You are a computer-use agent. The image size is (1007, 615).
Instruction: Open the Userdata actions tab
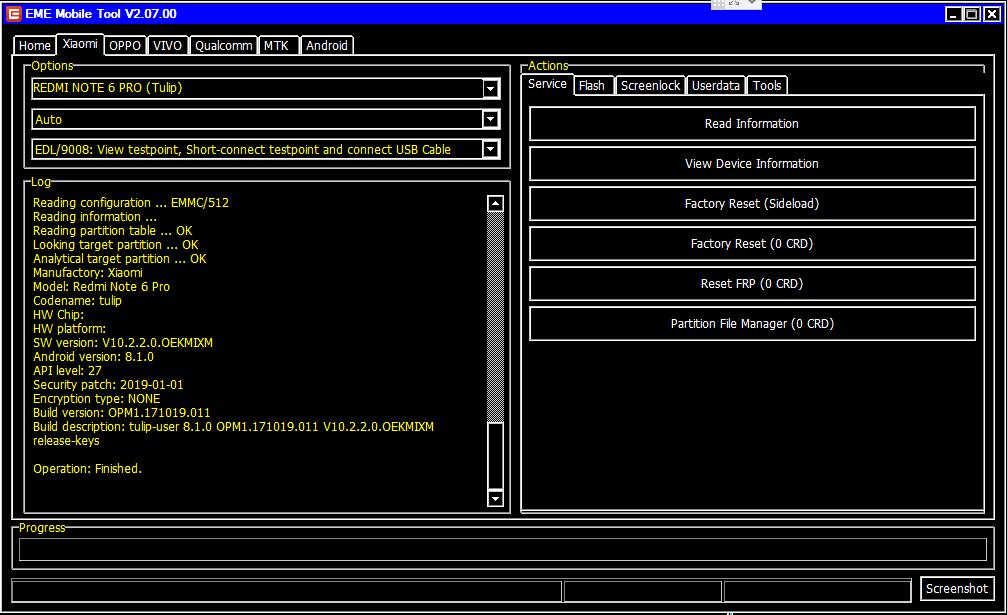(x=715, y=85)
